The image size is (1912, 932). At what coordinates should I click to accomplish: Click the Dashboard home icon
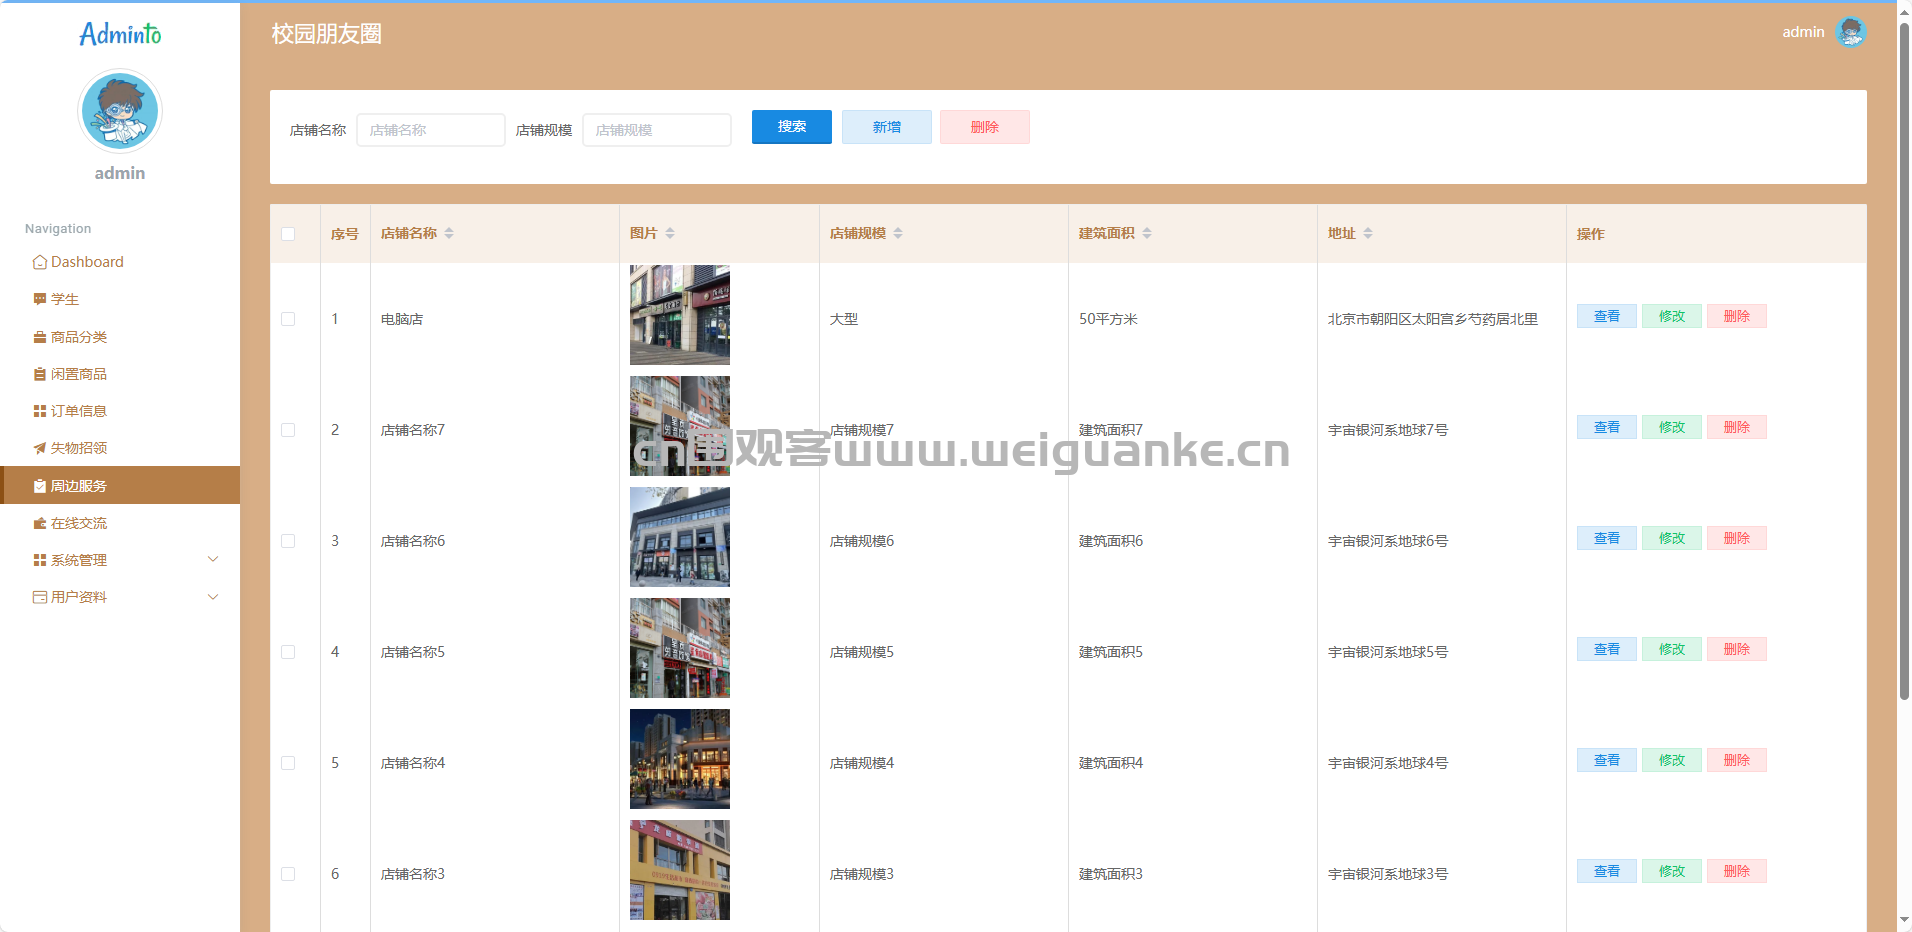[x=40, y=262]
